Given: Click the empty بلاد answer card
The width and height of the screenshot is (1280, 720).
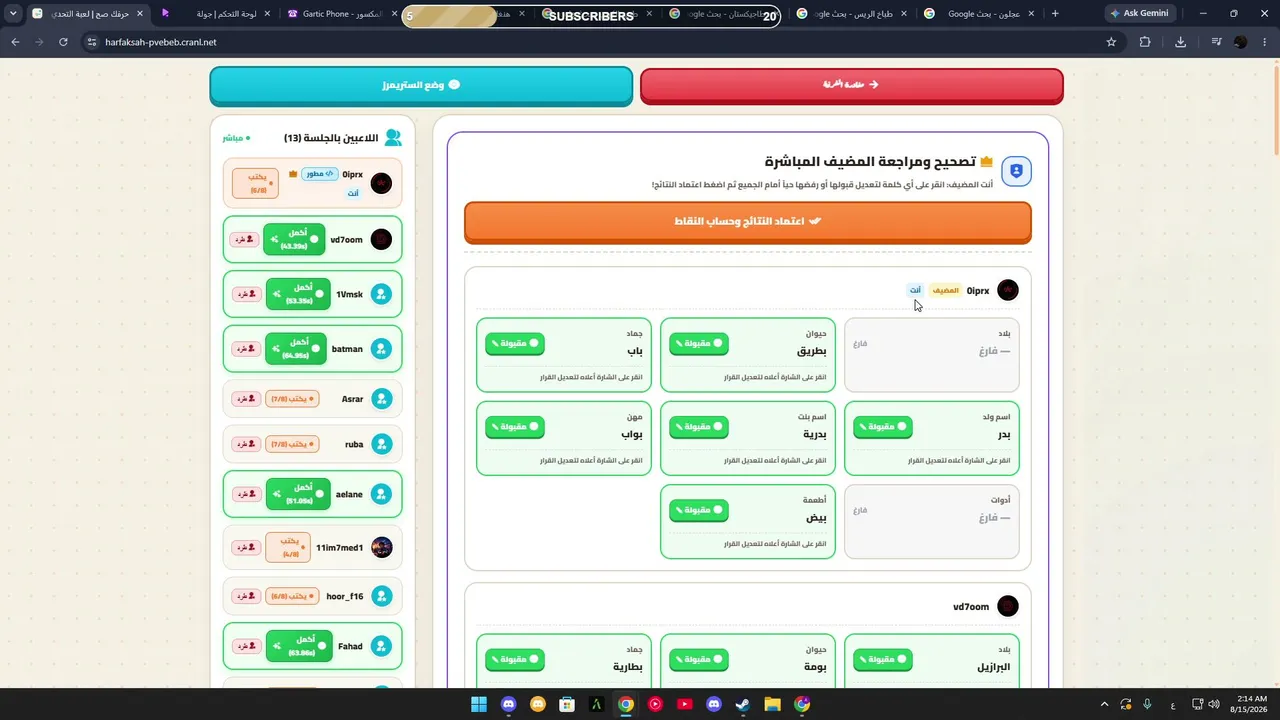Looking at the screenshot, I should [932, 355].
